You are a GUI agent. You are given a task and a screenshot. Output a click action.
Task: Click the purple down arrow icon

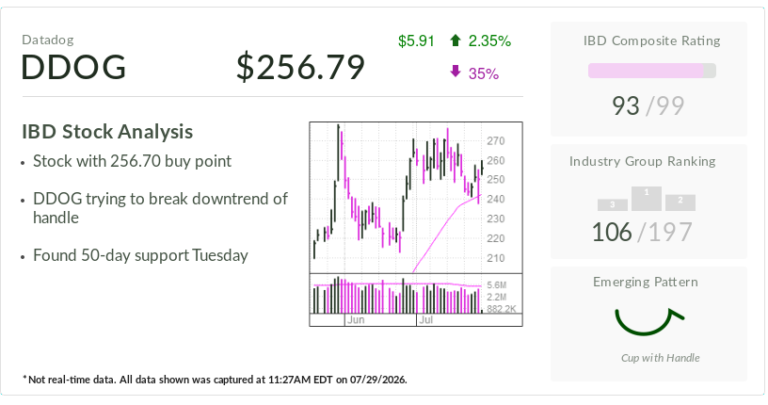tap(456, 71)
